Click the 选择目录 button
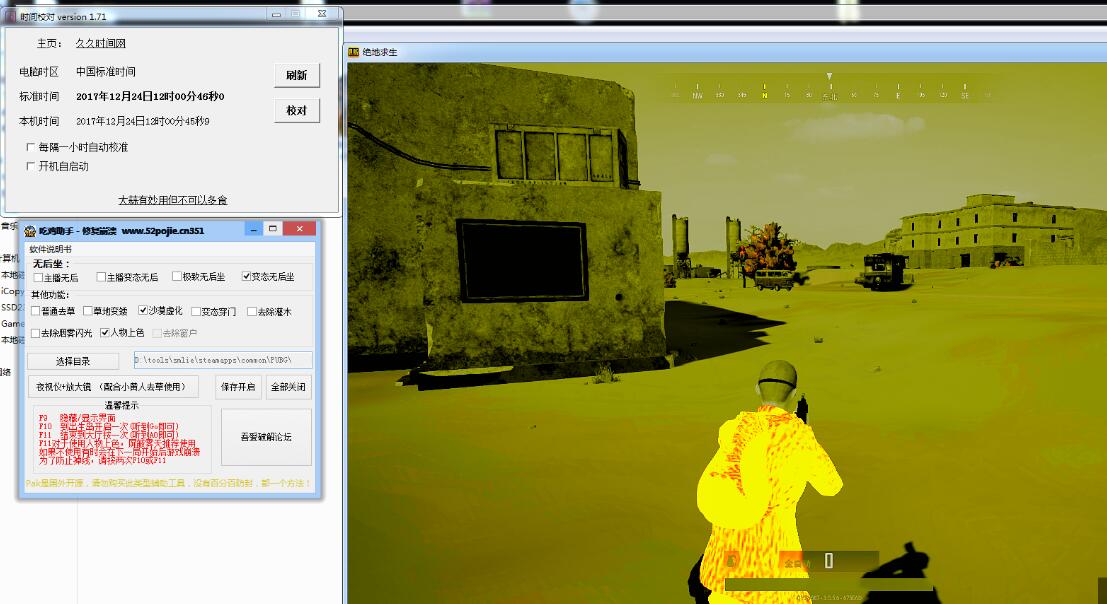The width and height of the screenshot is (1107, 604). (x=73, y=361)
